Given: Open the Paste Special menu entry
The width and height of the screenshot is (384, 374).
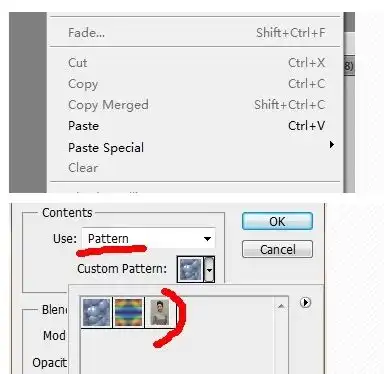Looking at the screenshot, I should click(196, 147).
